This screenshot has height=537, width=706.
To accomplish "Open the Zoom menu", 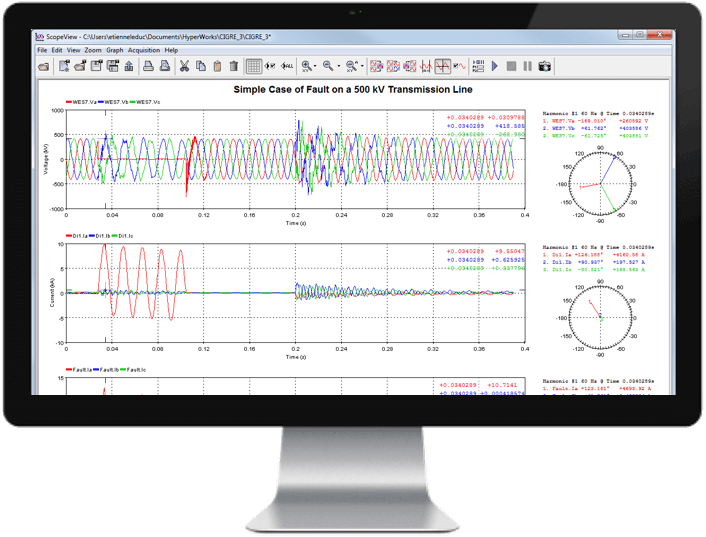I will [93, 50].
